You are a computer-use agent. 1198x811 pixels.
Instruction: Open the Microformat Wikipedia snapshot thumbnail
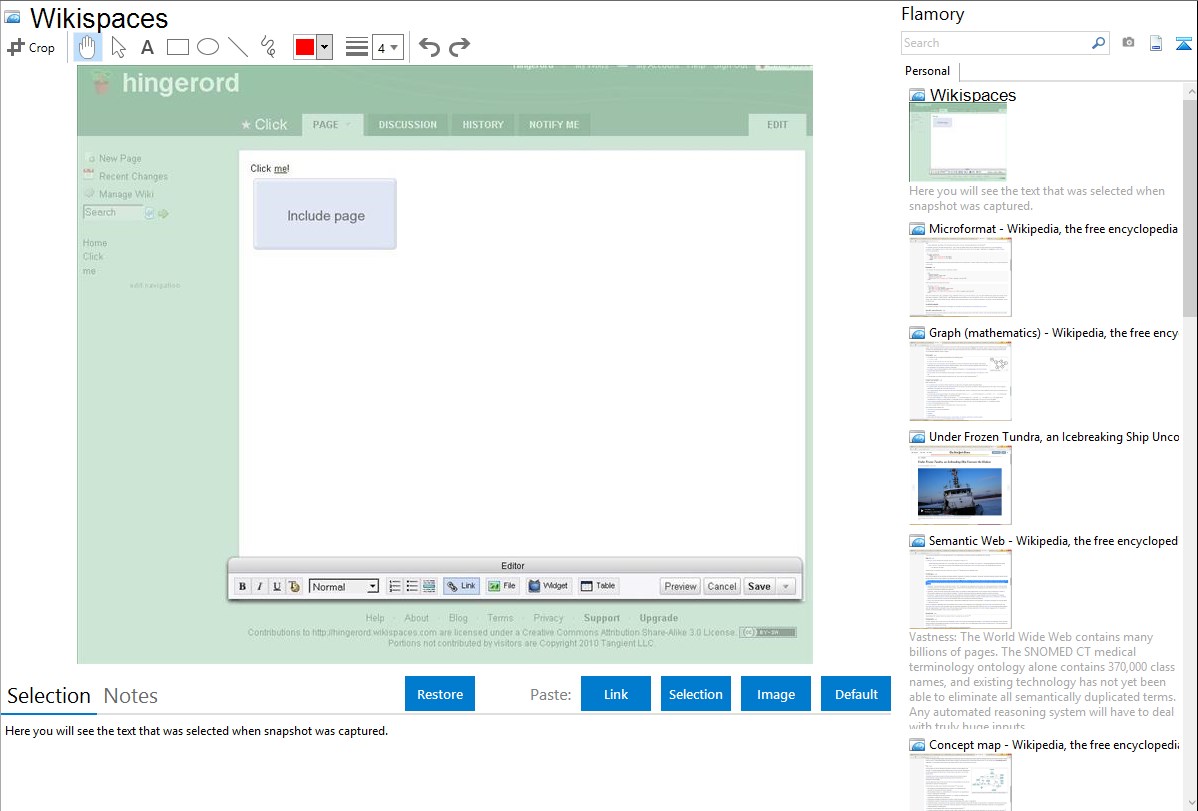point(960,277)
